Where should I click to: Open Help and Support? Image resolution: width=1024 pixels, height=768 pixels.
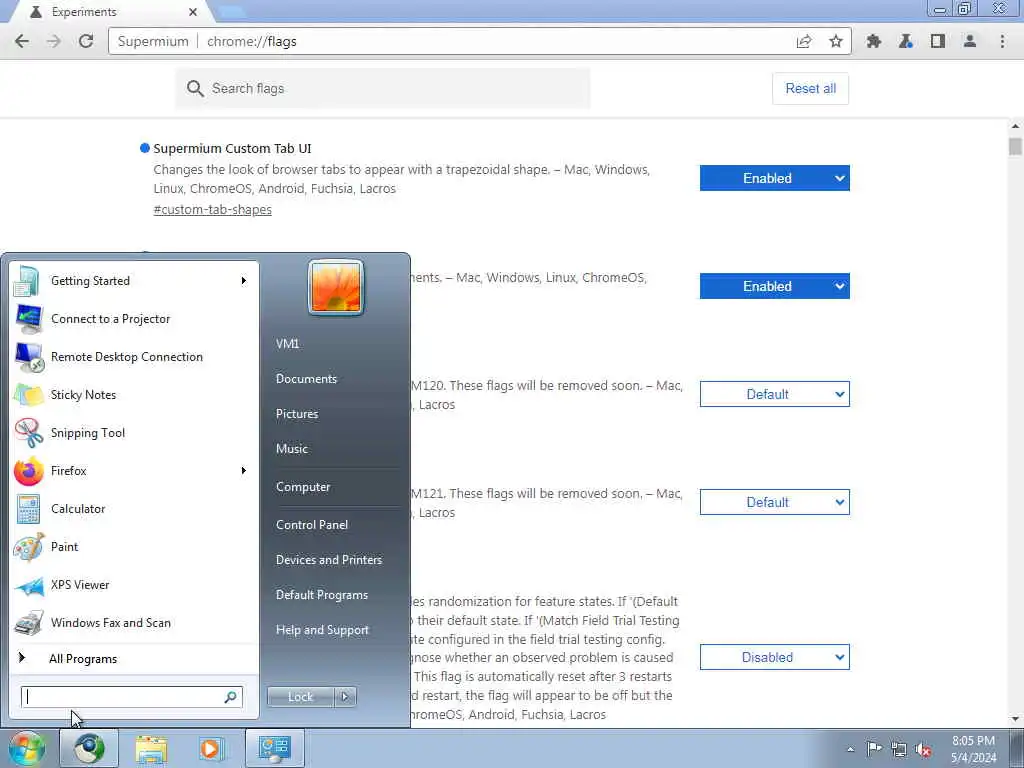pyautogui.click(x=322, y=630)
